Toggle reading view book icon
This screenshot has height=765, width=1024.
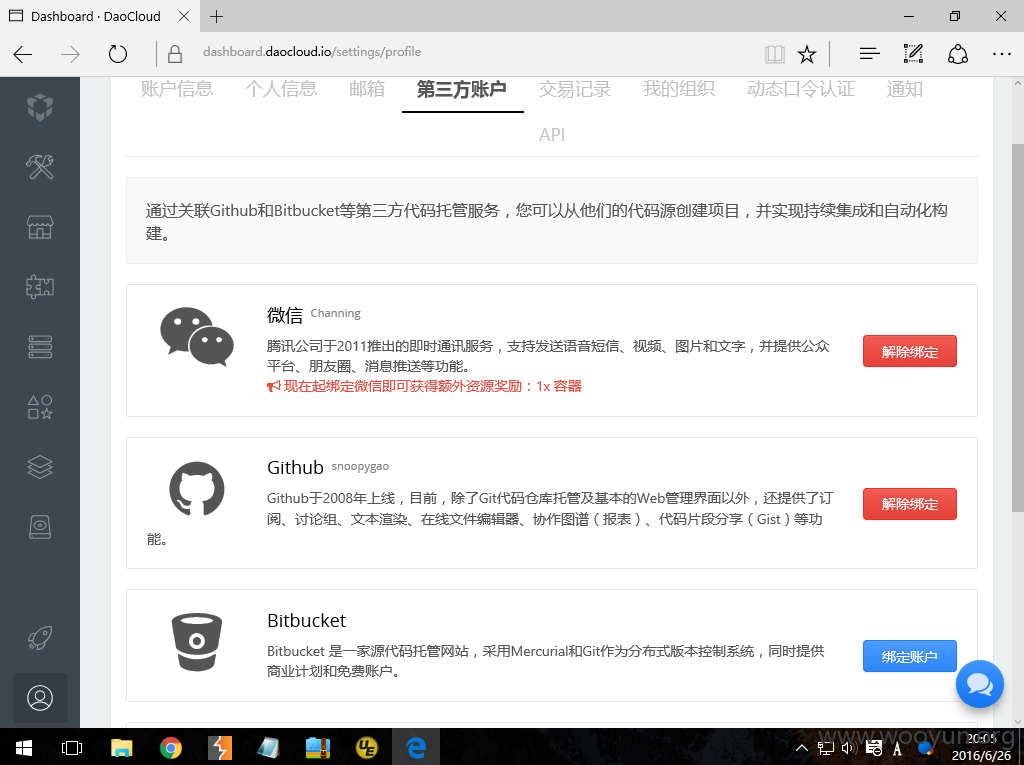tap(775, 54)
